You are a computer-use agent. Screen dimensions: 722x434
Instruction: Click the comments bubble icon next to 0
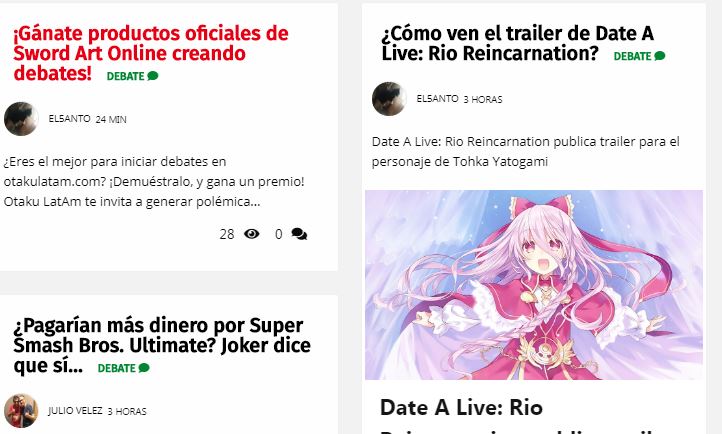(299, 234)
